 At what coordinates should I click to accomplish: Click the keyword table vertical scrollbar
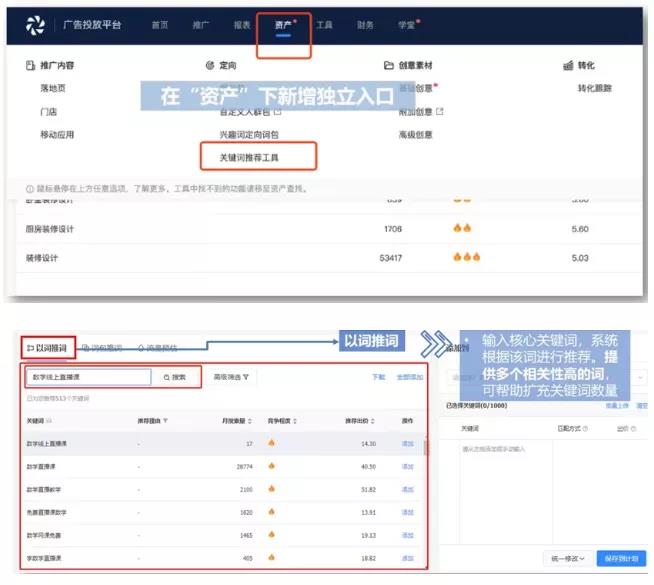click(425, 448)
